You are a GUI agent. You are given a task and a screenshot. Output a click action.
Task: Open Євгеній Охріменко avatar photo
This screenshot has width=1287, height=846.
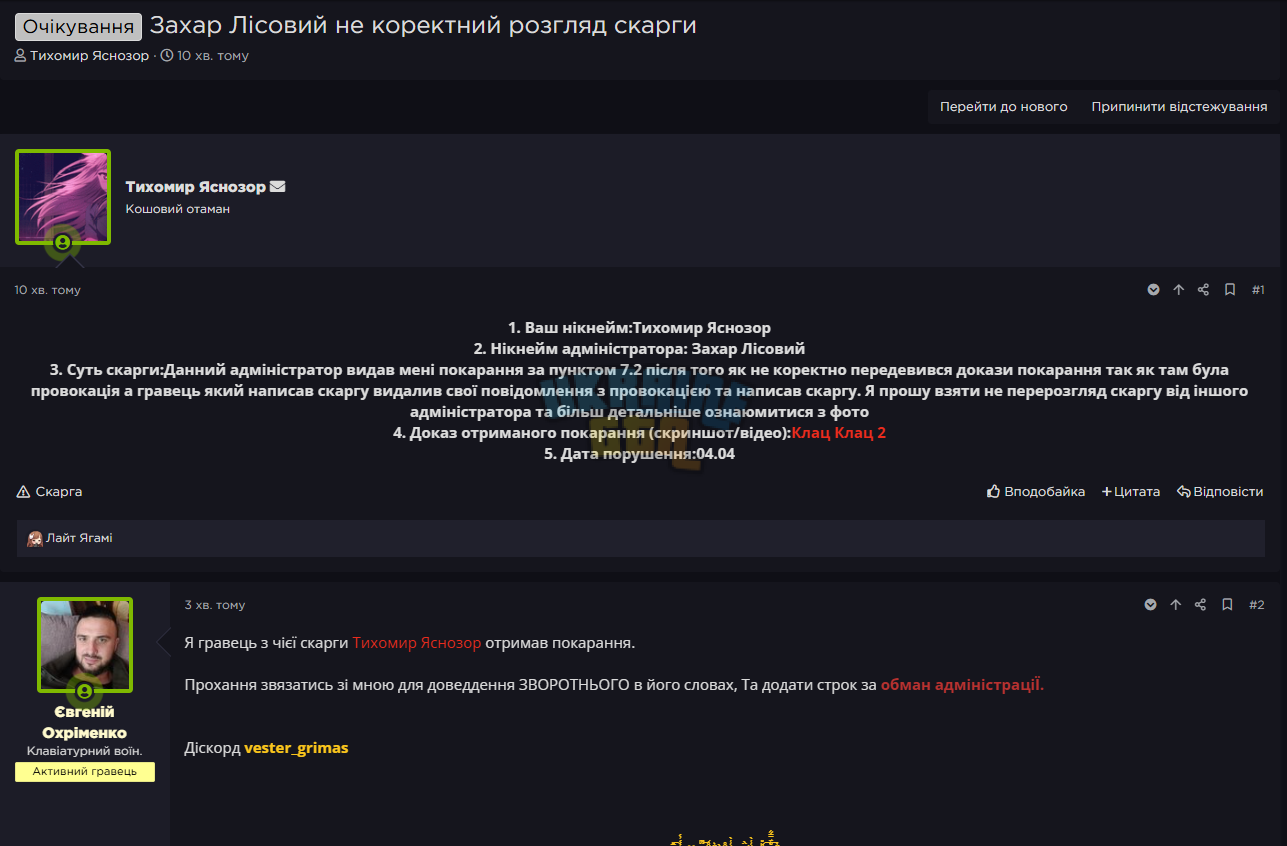pyautogui.click(x=85, y=645)
